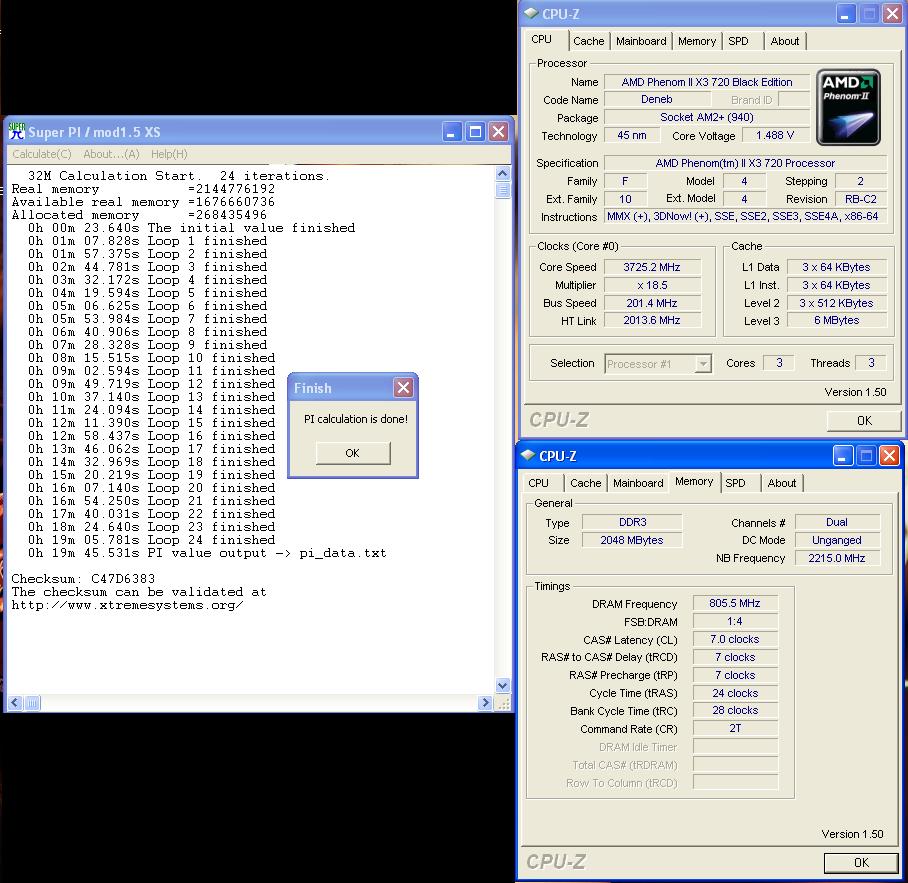The height and width of the screenshot is (883, 908).
Task: Click Super PI horizontal scrollbar thumb
Action: 32,703
